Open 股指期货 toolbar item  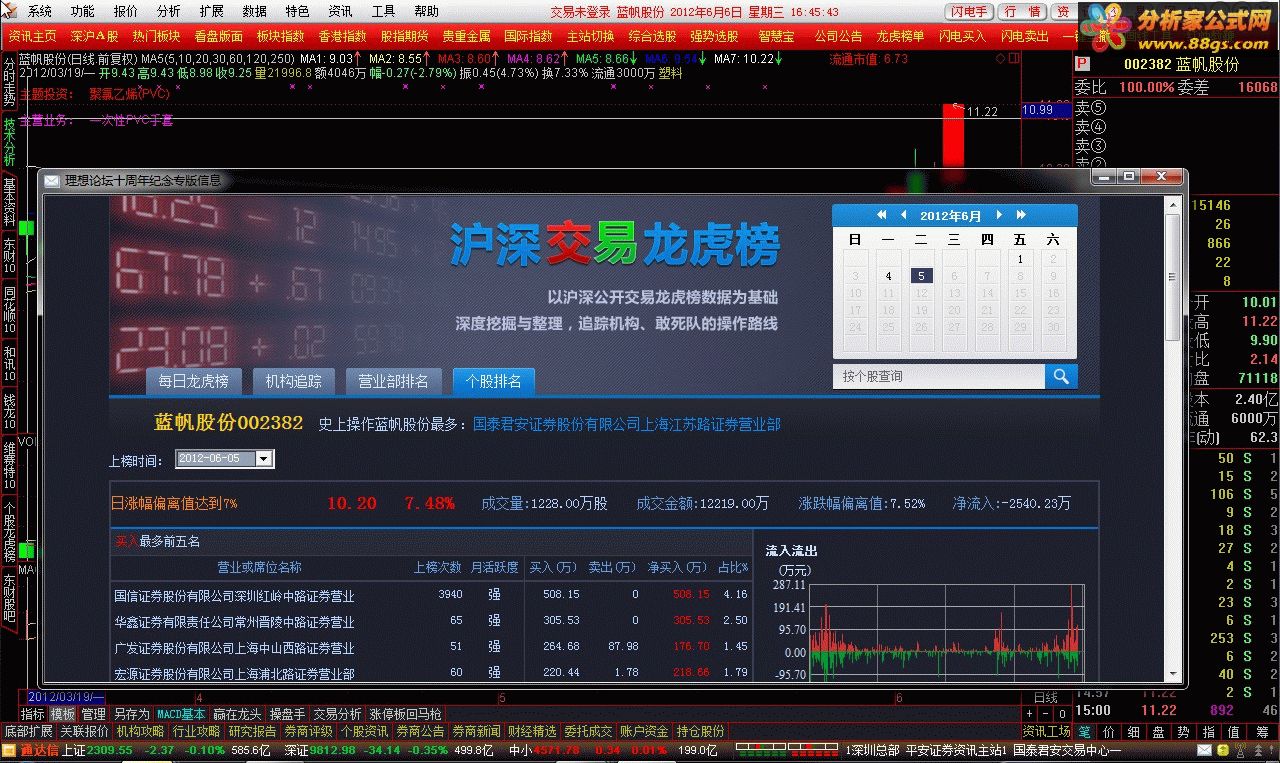404,36
